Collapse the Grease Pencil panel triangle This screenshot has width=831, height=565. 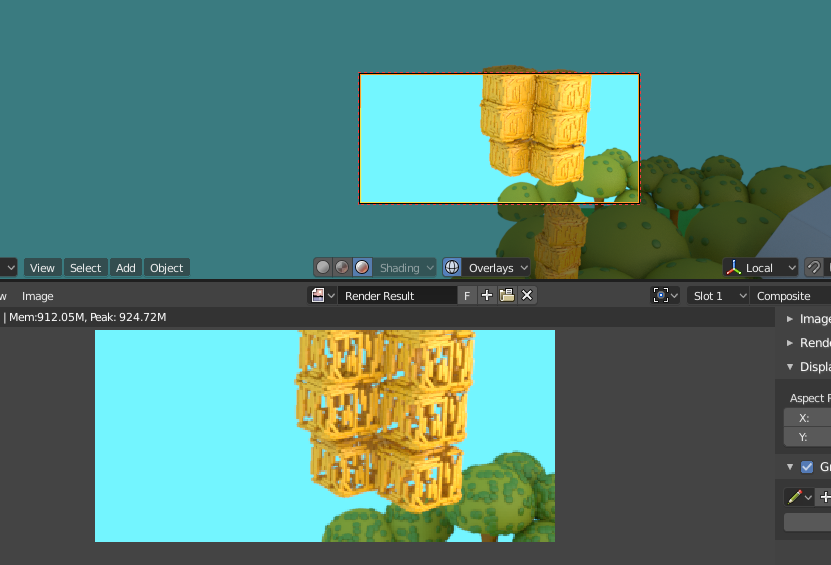pyautogui.click(x=790, y=467)
